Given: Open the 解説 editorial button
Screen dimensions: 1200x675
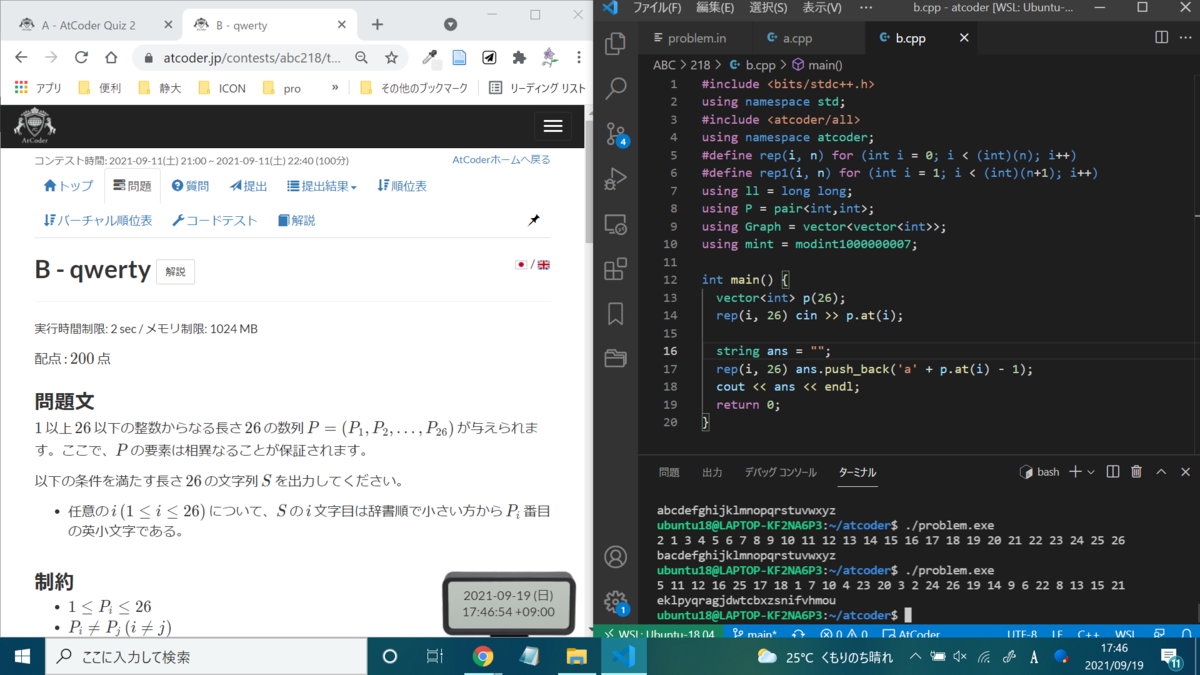Looking at the screenshot, I should tap(175, 271).
